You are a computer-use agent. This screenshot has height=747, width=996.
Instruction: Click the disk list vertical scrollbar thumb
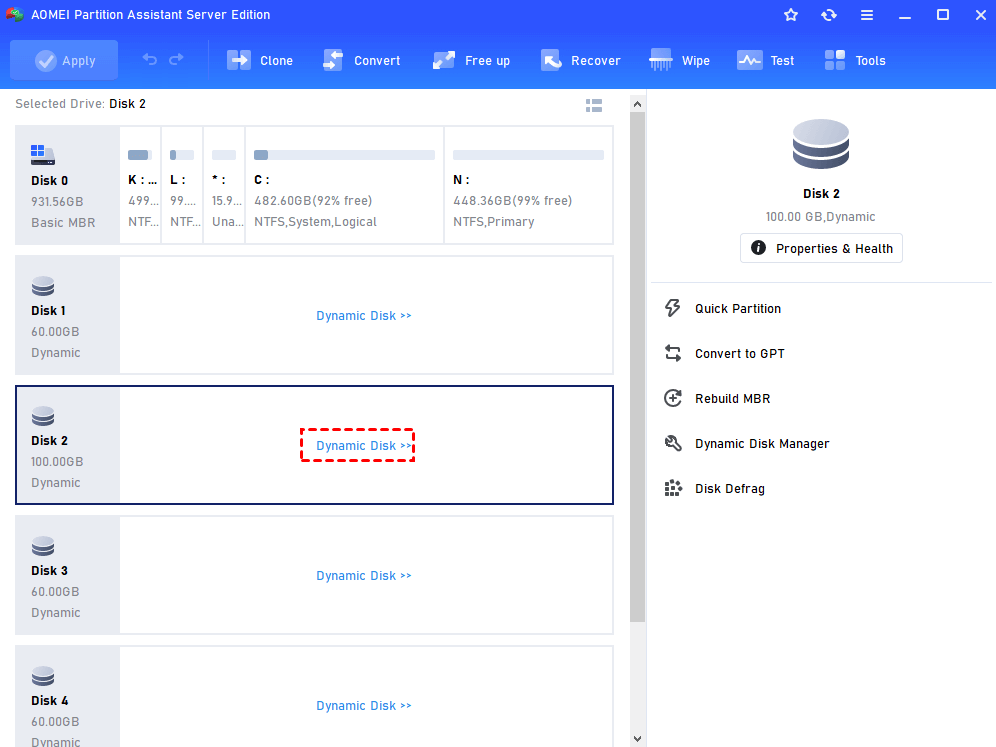(x=637, y=367)
